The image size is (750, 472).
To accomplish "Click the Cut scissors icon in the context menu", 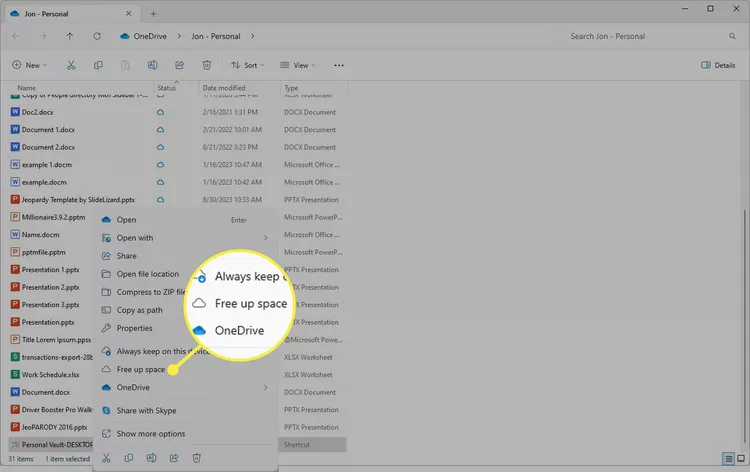I will 105,458.
